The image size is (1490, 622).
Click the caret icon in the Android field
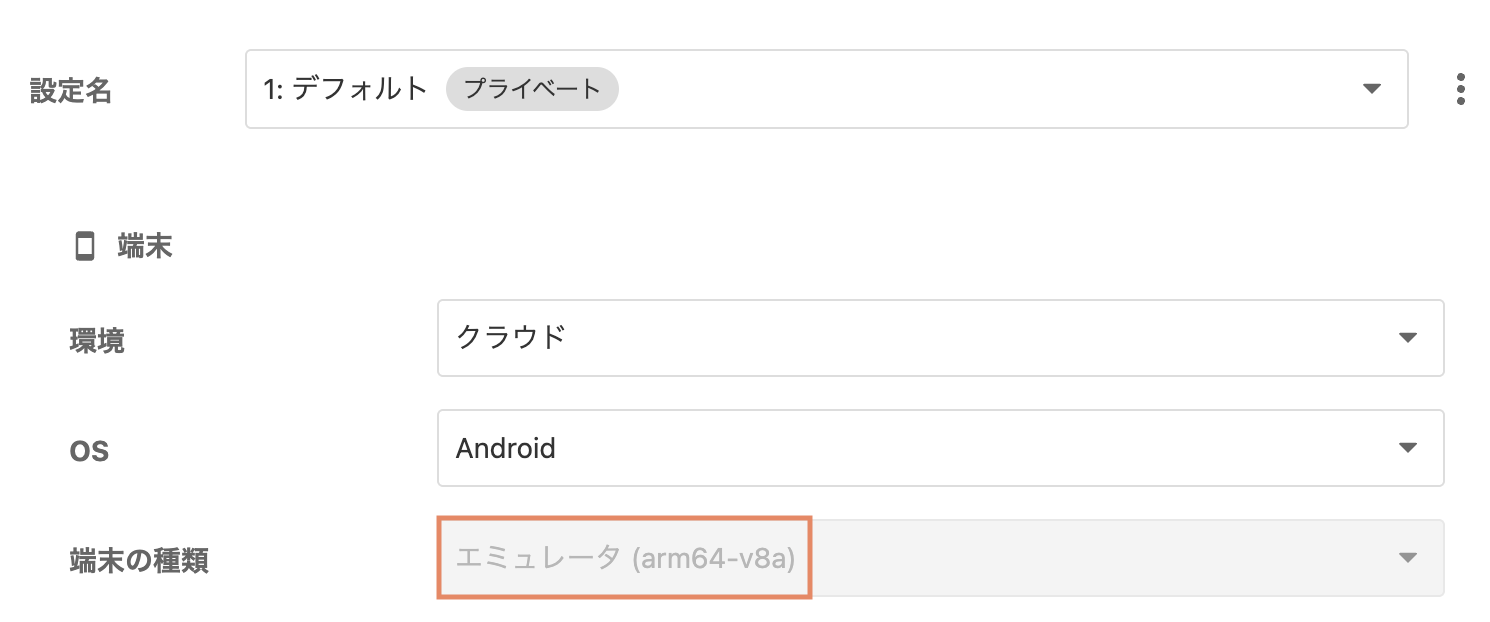click(x=1408, y=447)
